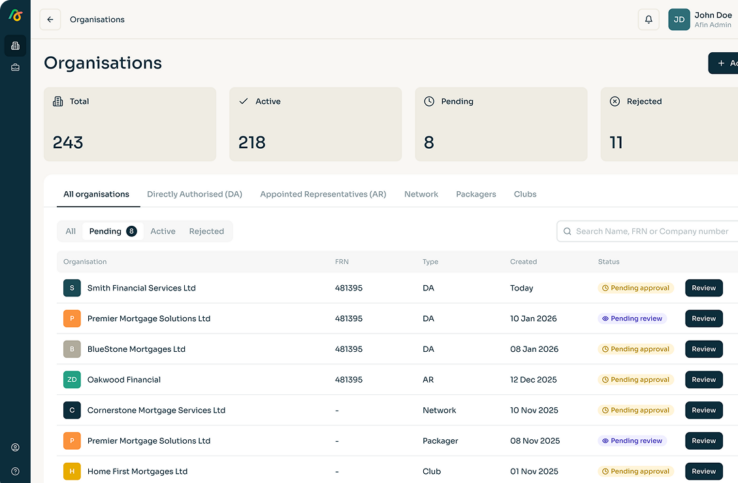Image resolution: width=738 pixels, height=483 pixels.
Task: Select the Active status filter
Action: (163, 231)
